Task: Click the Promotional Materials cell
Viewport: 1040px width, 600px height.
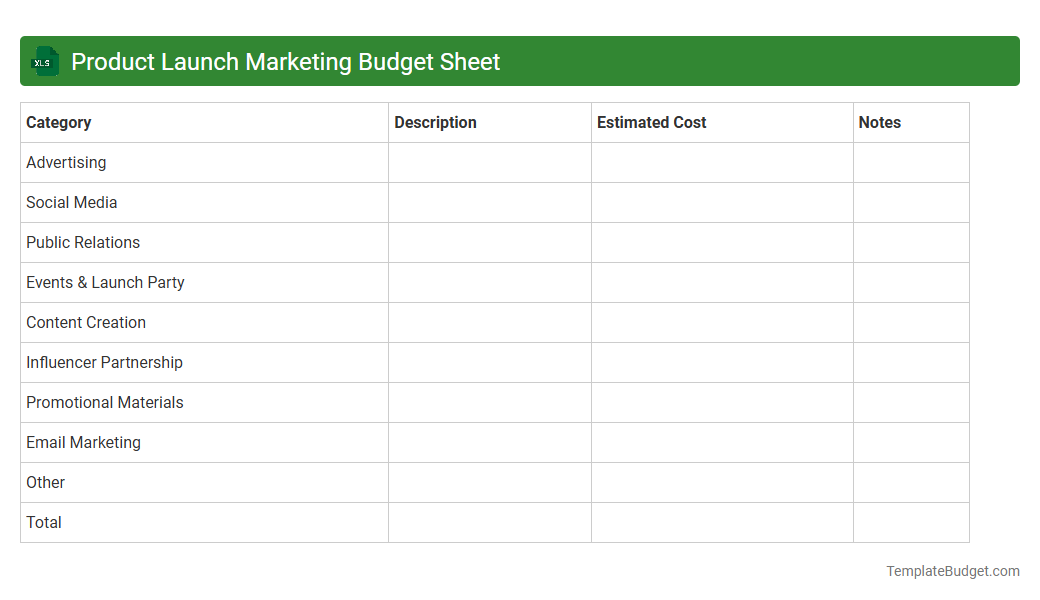Action: click(x=104, y=402)
